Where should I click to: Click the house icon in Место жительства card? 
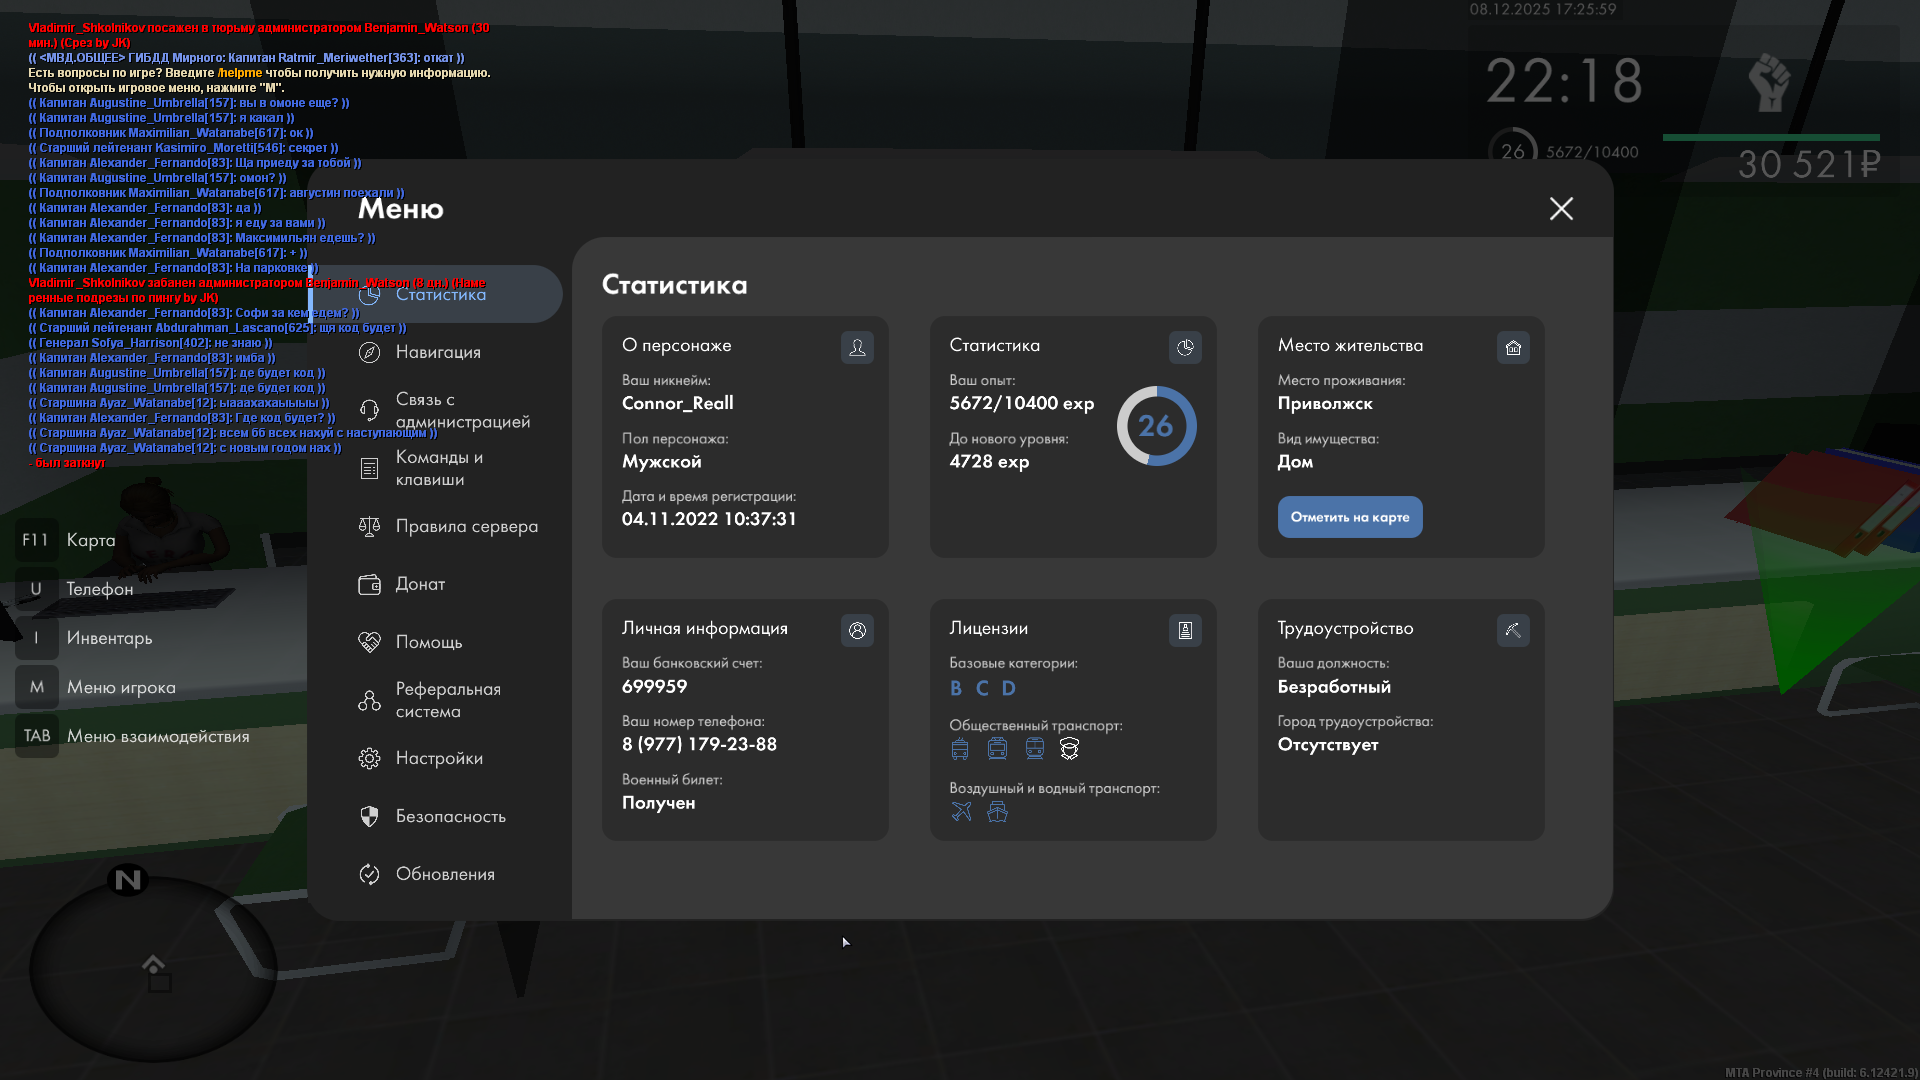(x=1513, y=347)
